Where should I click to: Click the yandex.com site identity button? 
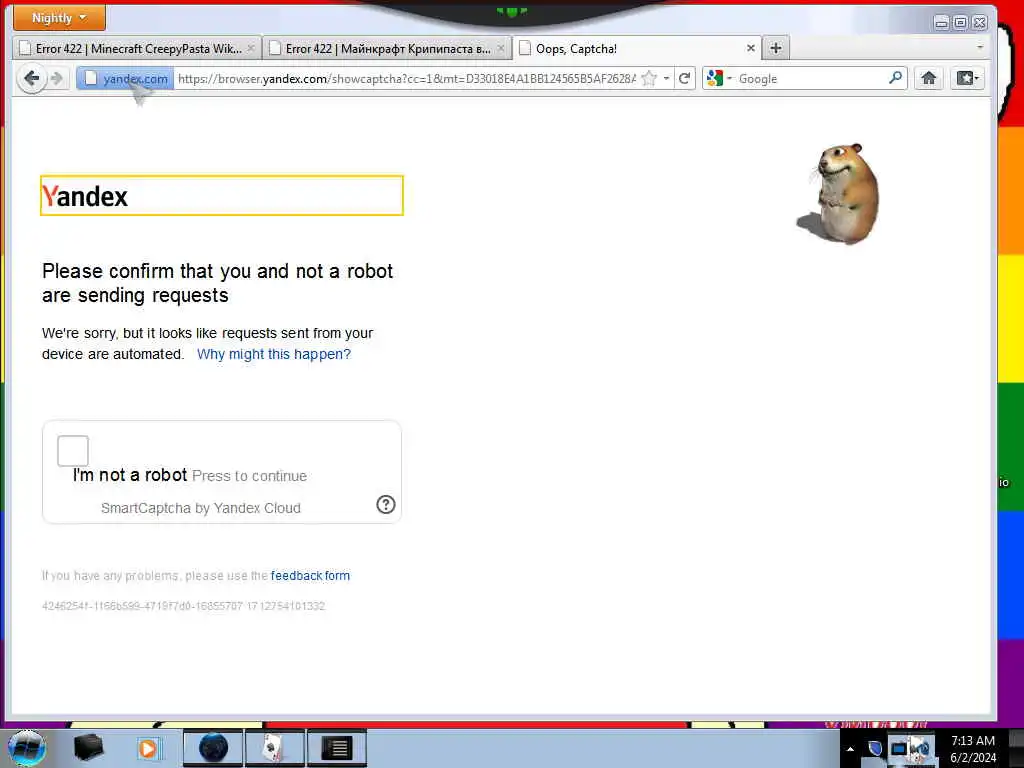(x=126, y=79)
